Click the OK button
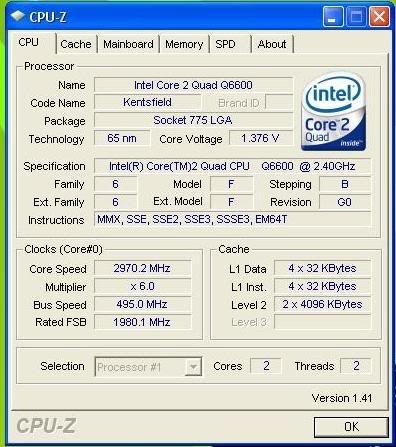The image size is (396, 447). 351,427
